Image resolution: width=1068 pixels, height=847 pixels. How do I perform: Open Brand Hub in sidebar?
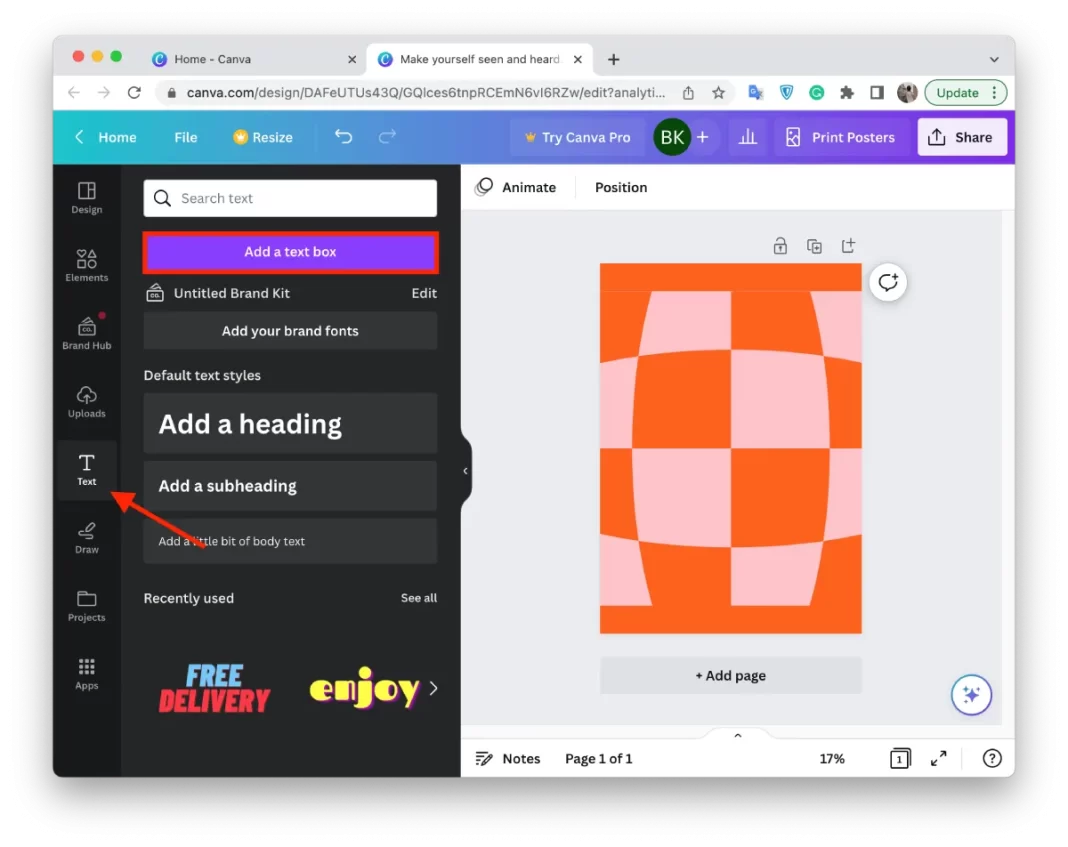(87, 334)
